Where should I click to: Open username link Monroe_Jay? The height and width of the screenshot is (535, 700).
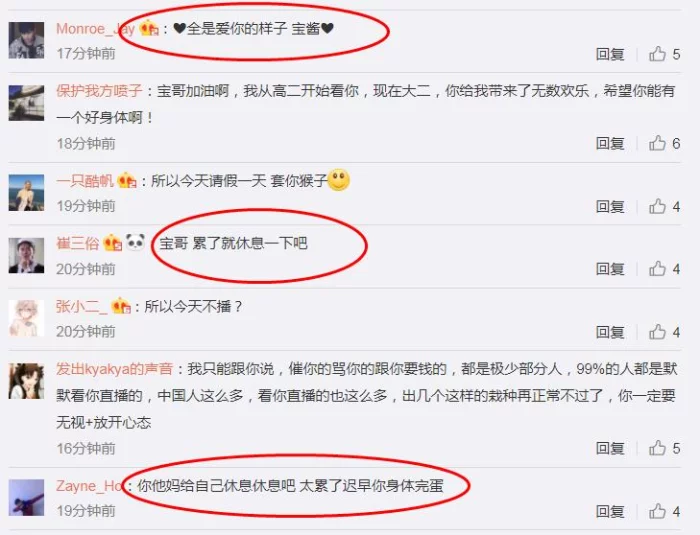96,29
